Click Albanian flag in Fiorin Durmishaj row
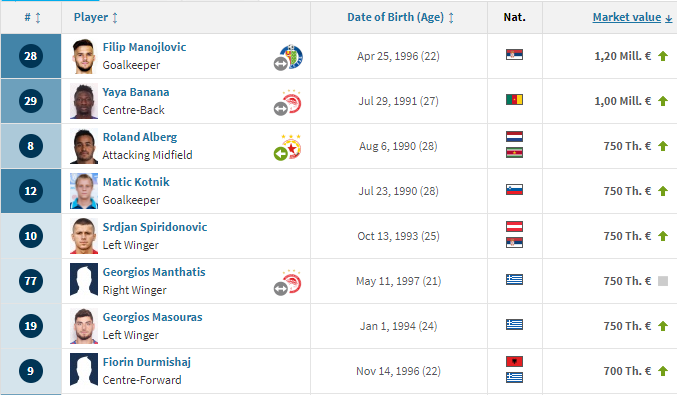The height and width of the screenshot is (395, 677). tap(514, 361)
